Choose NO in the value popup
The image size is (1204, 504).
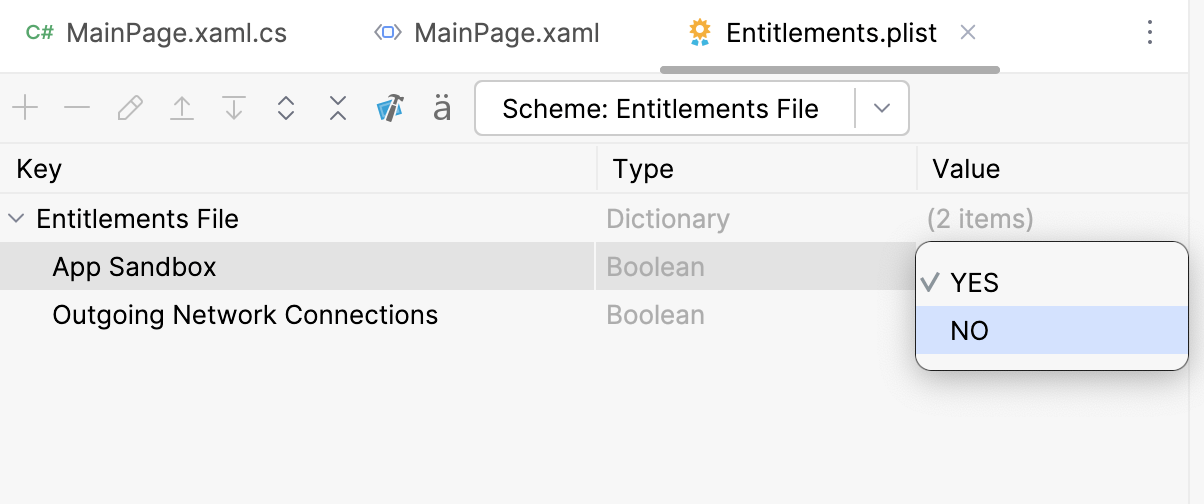pos(970,331)
